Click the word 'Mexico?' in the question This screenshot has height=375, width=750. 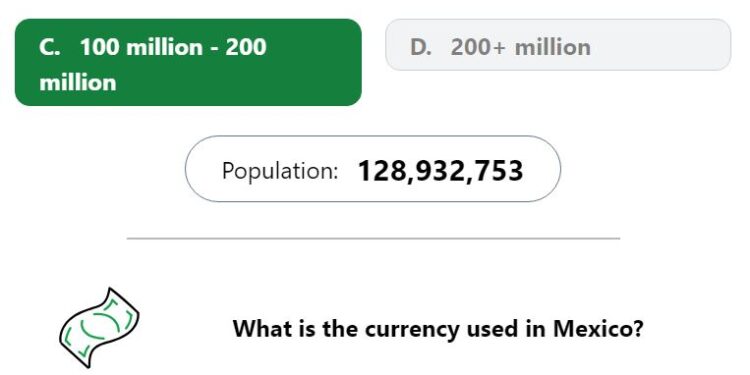[x=598, y=329]
